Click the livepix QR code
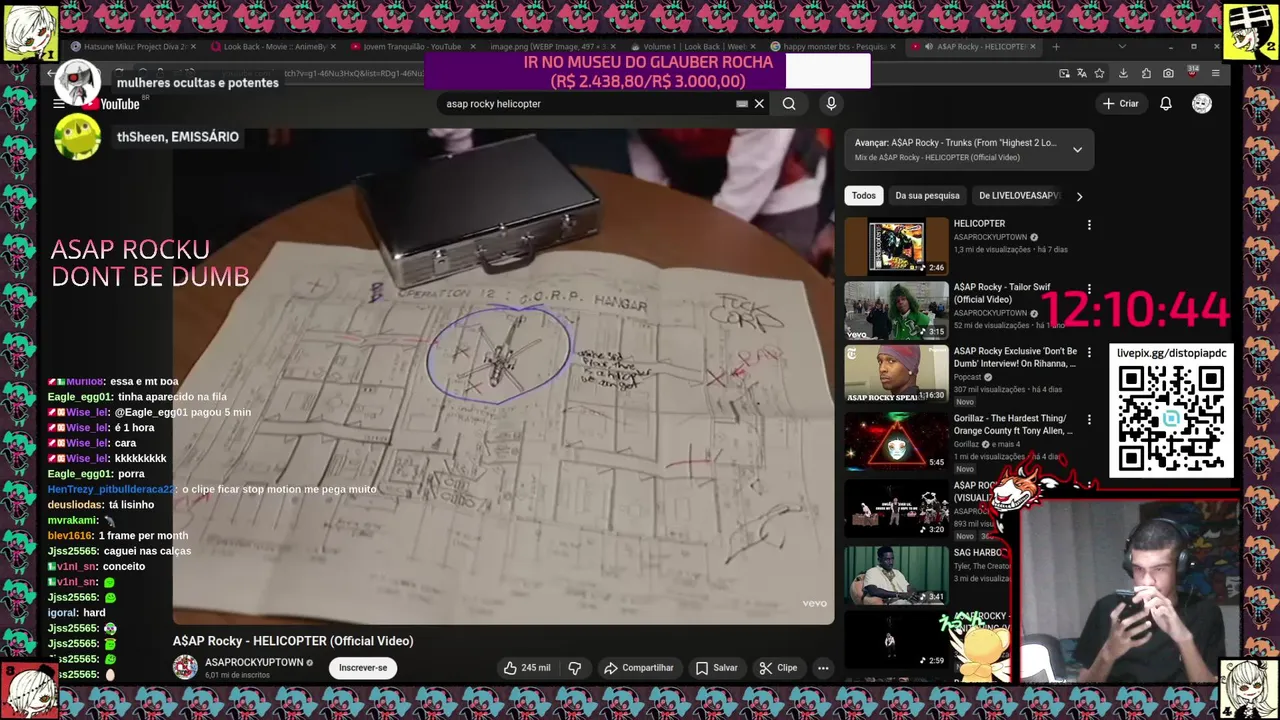The height and width of the screenshot is (720, 1280). (1171, 418)
